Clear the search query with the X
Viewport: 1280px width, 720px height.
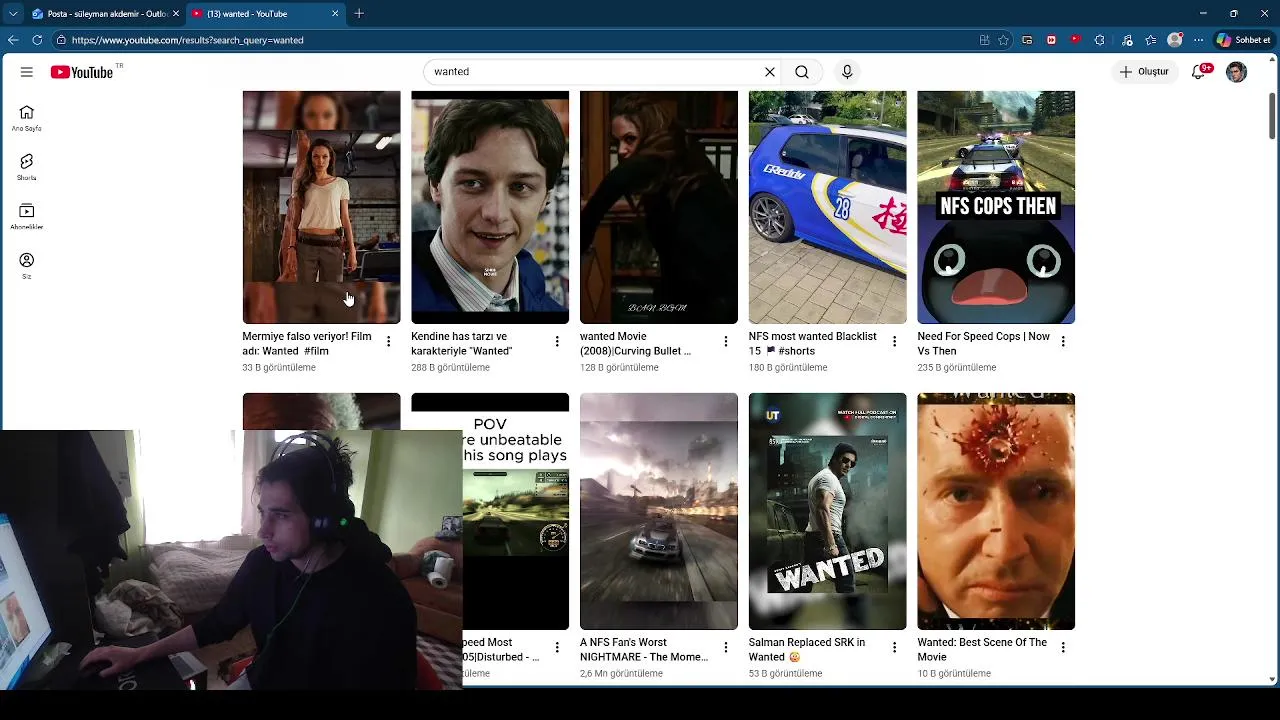(x=770, y=72)
